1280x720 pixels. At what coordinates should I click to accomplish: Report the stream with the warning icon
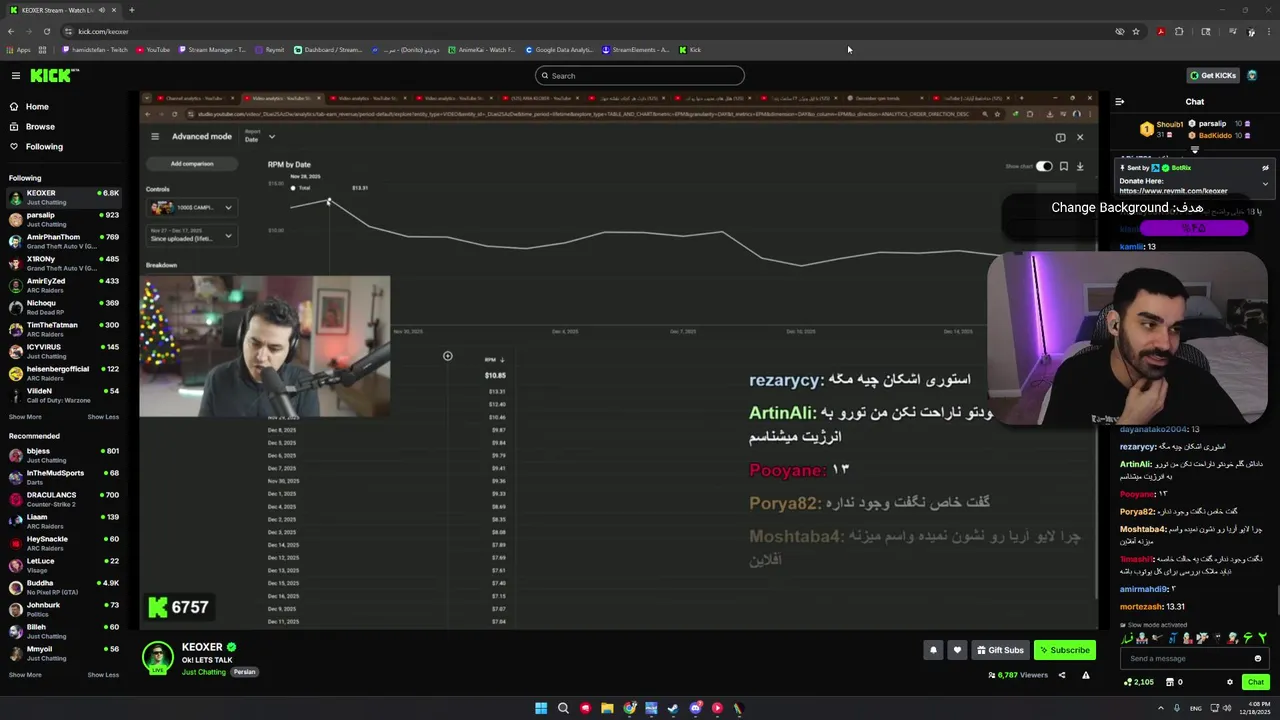[1085, 675]
